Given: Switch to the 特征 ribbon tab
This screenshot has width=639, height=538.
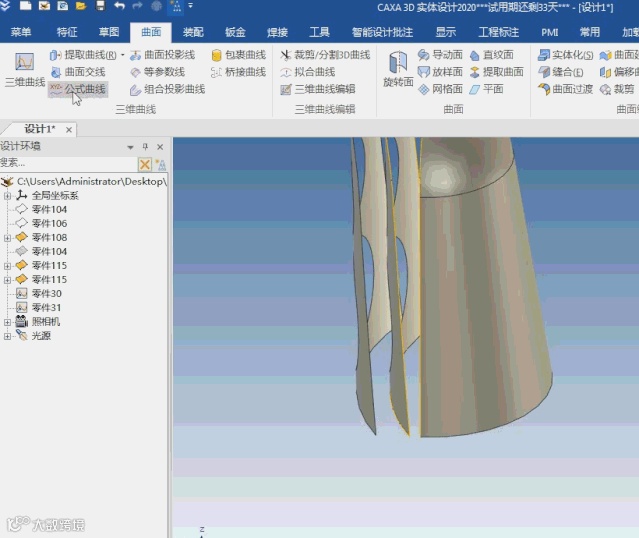Looking at the screenshot, I should pyautogui.click(x=67, y=32).
